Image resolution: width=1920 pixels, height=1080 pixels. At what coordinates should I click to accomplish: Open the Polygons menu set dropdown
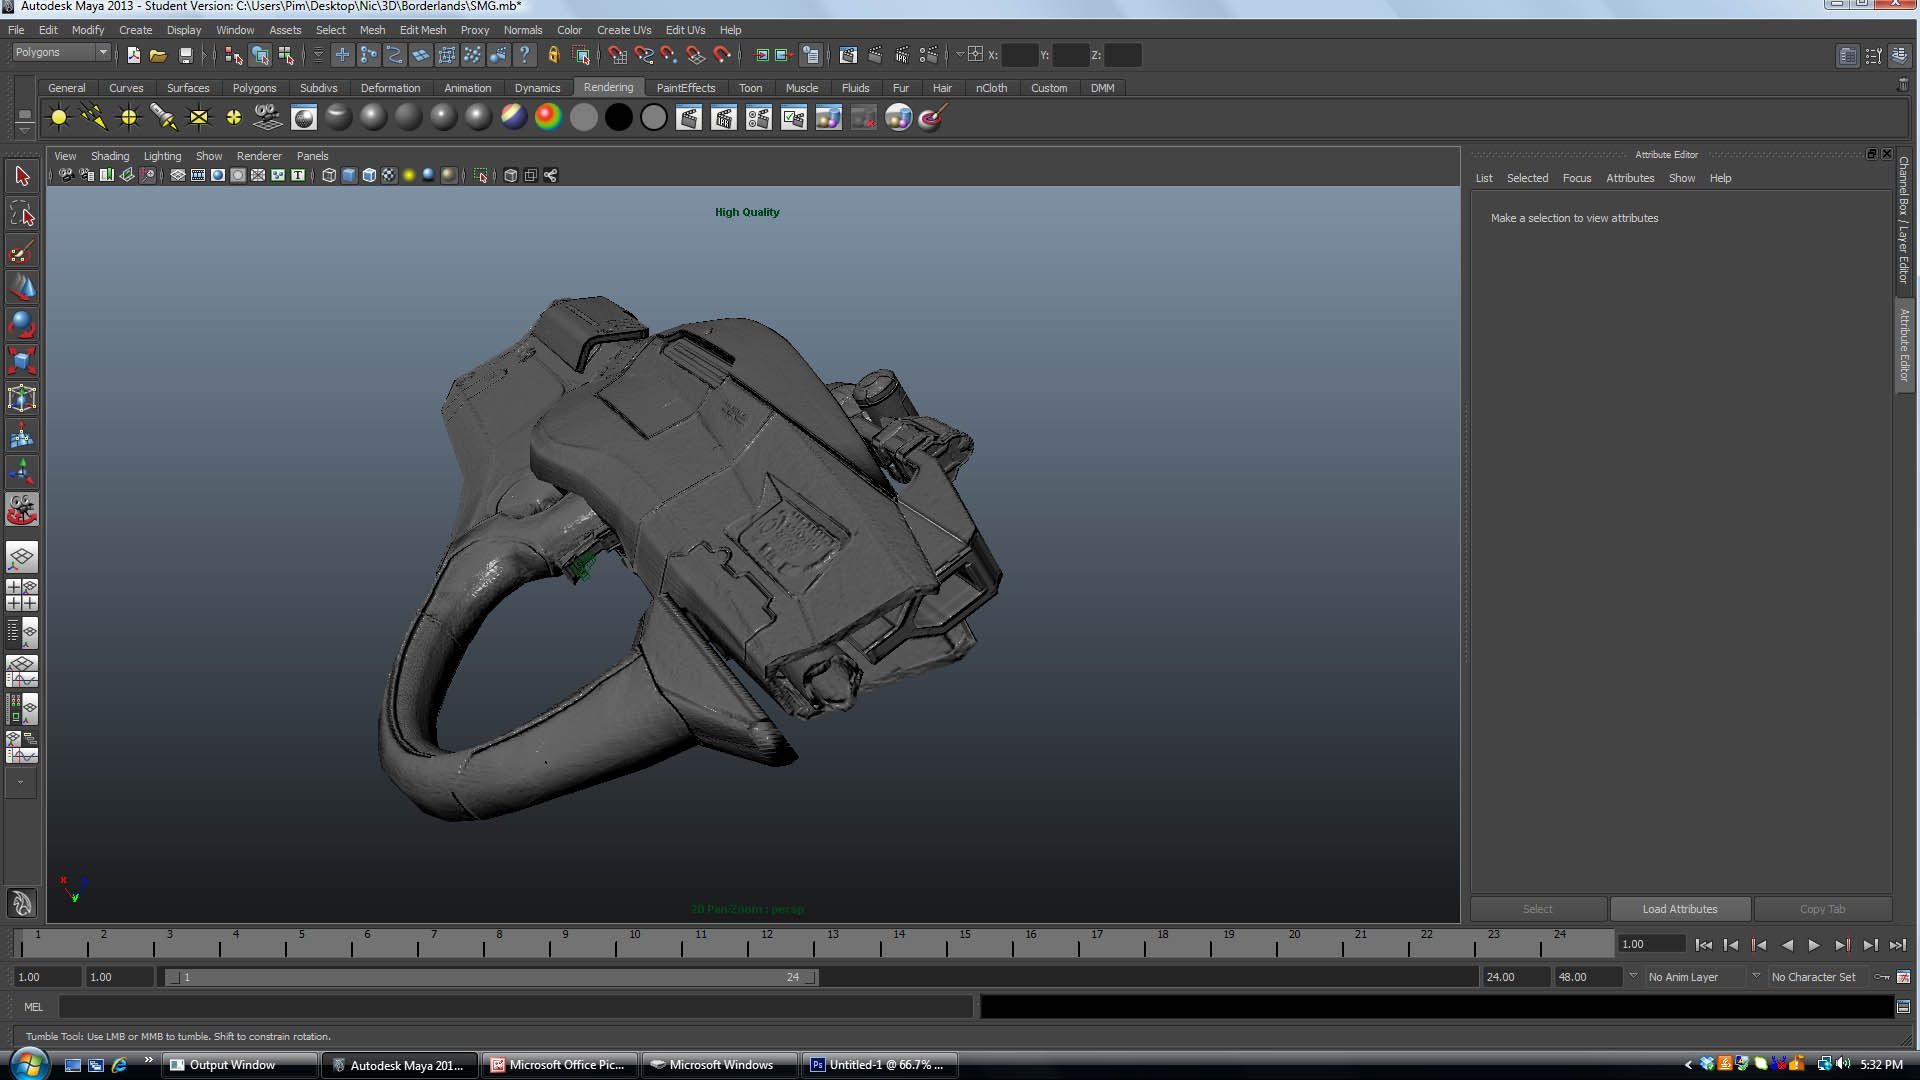(x=60, y=52)
